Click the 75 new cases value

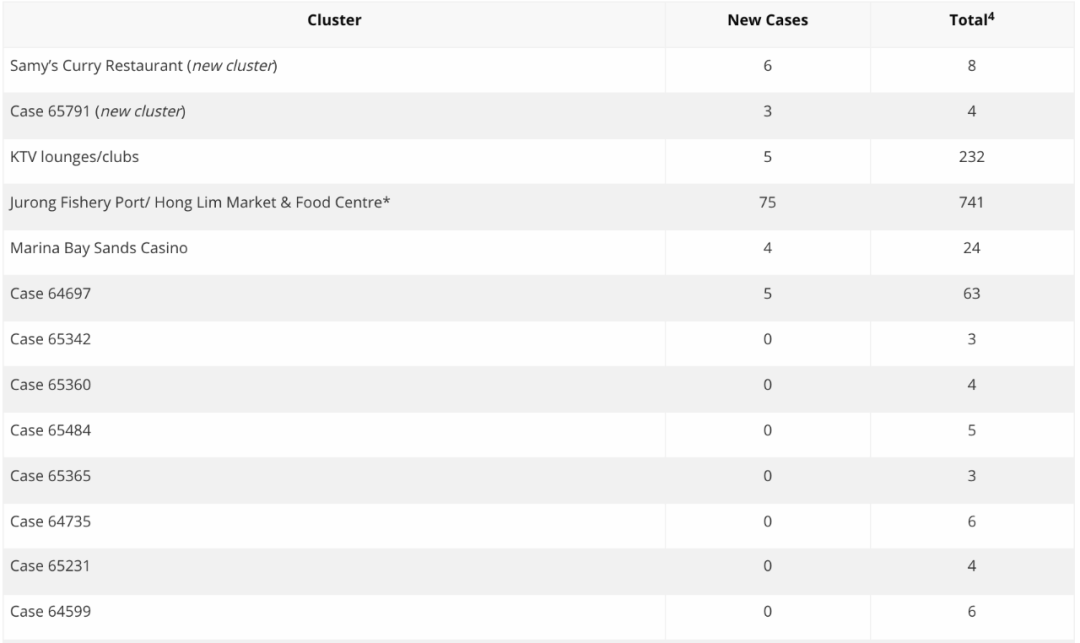click(767, 202)
